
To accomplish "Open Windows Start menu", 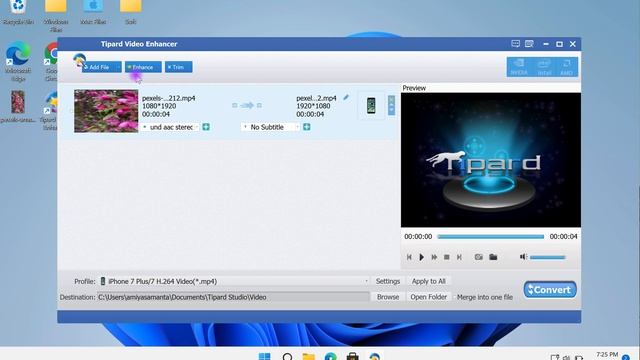I will pos(264,357).
